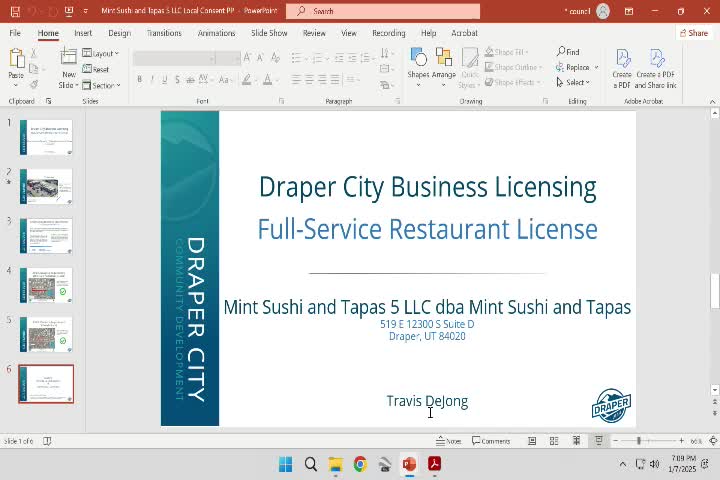Switch to Reading view icon
The image size is (720, 480).
tap(576, 441)
